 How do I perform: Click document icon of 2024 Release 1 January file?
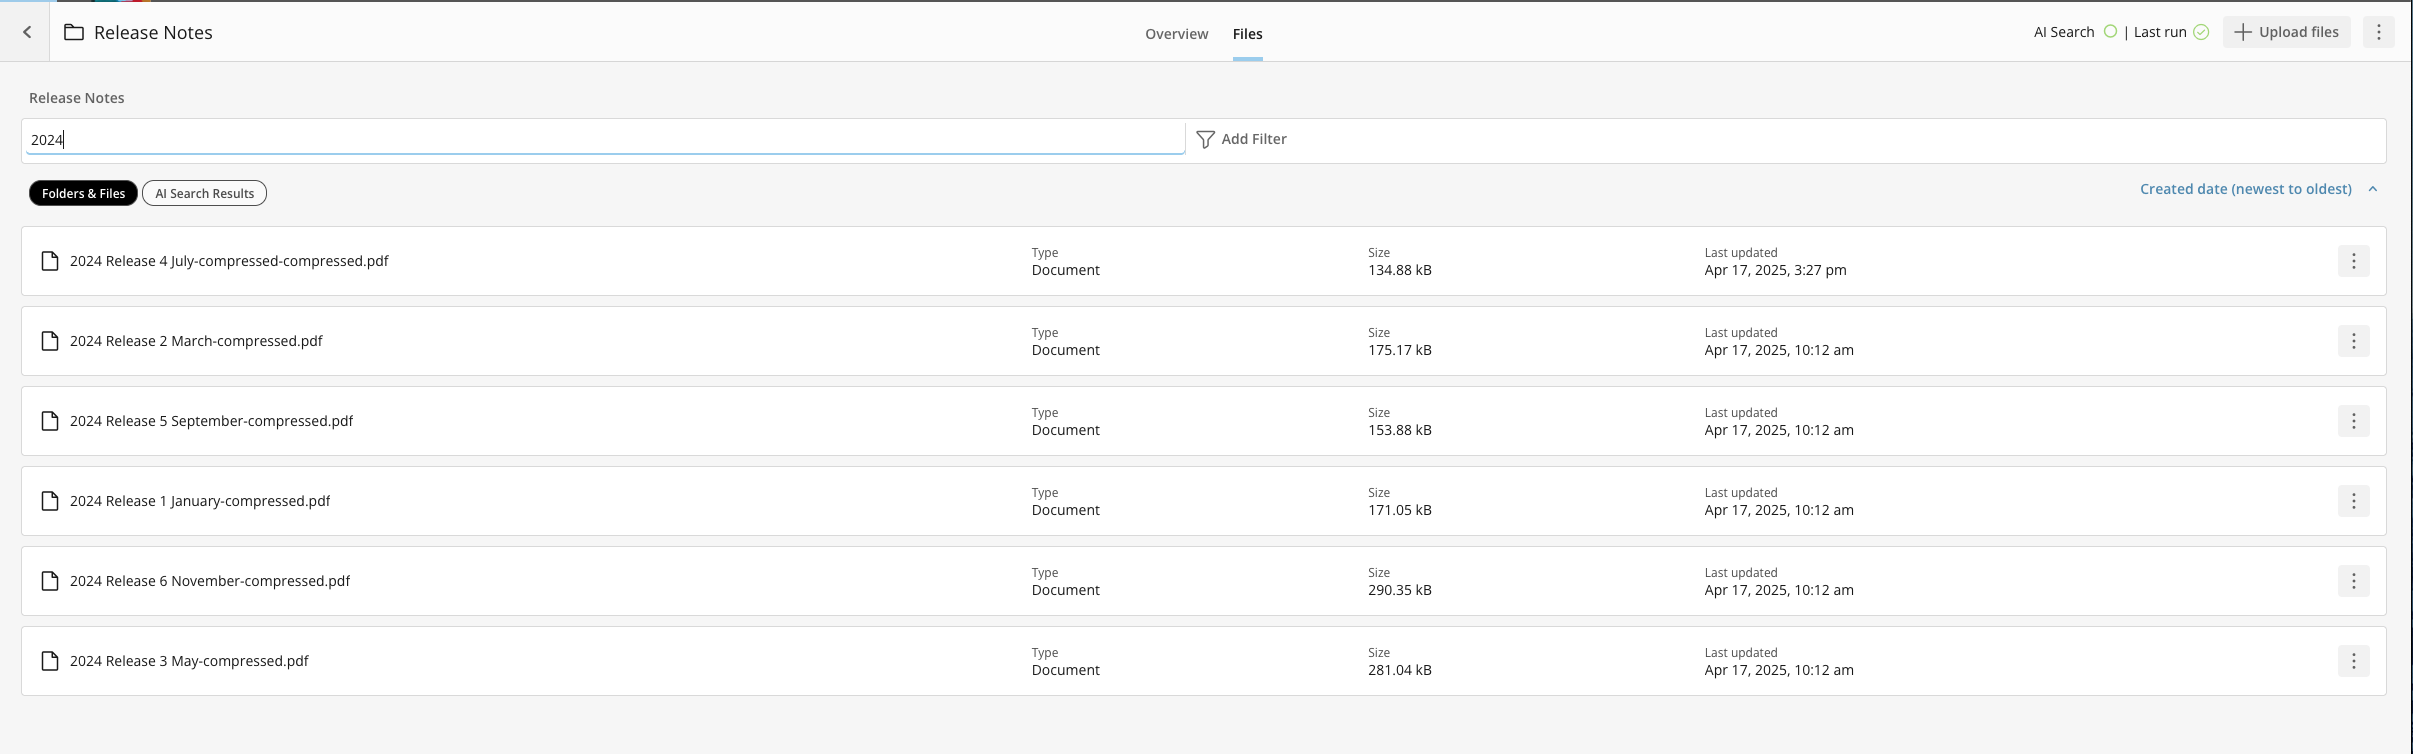coord(50,501)
